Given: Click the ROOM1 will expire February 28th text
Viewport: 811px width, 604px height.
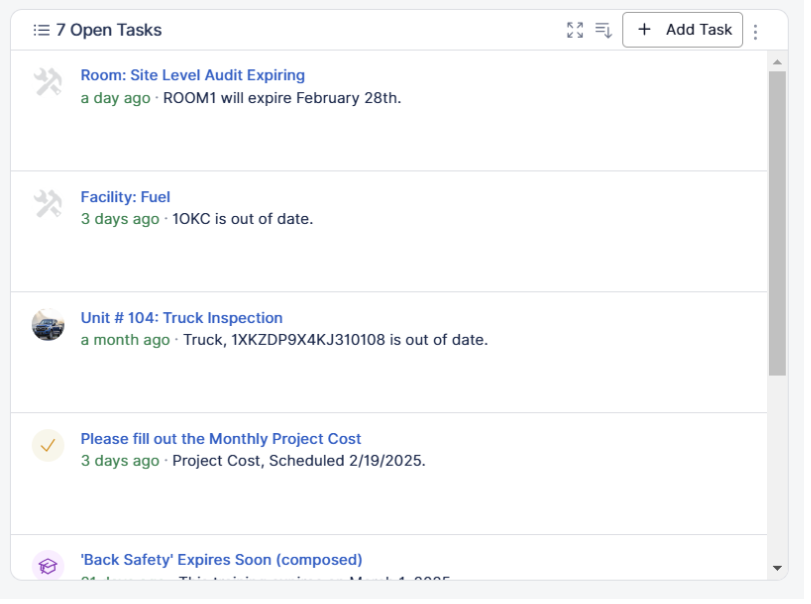Looking at the screenshot, I should (x=282, y=98).
